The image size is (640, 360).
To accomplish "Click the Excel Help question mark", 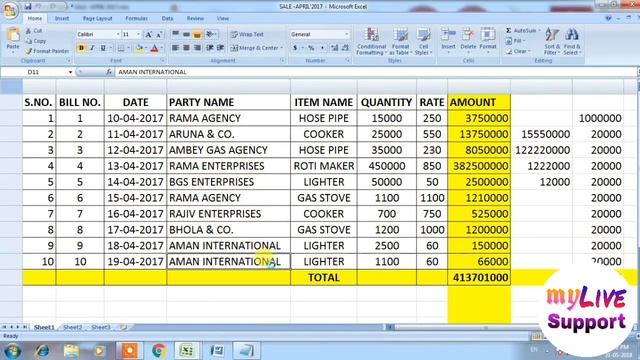I will 608,18.
